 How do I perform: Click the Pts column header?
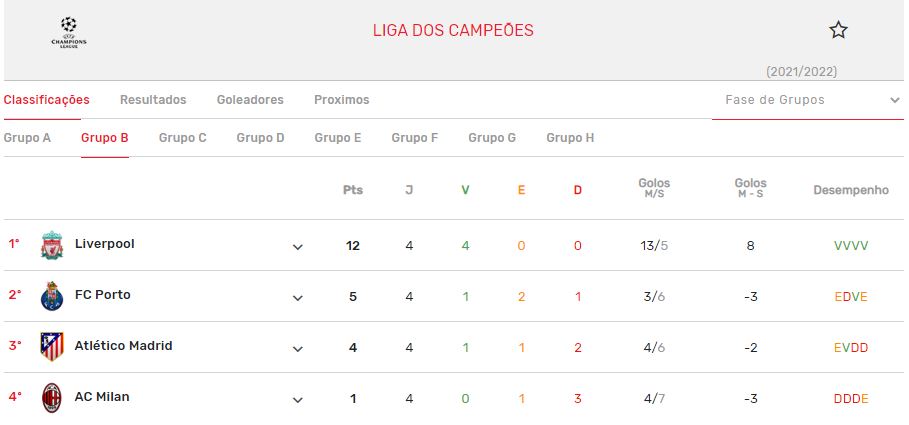(352, 190)
